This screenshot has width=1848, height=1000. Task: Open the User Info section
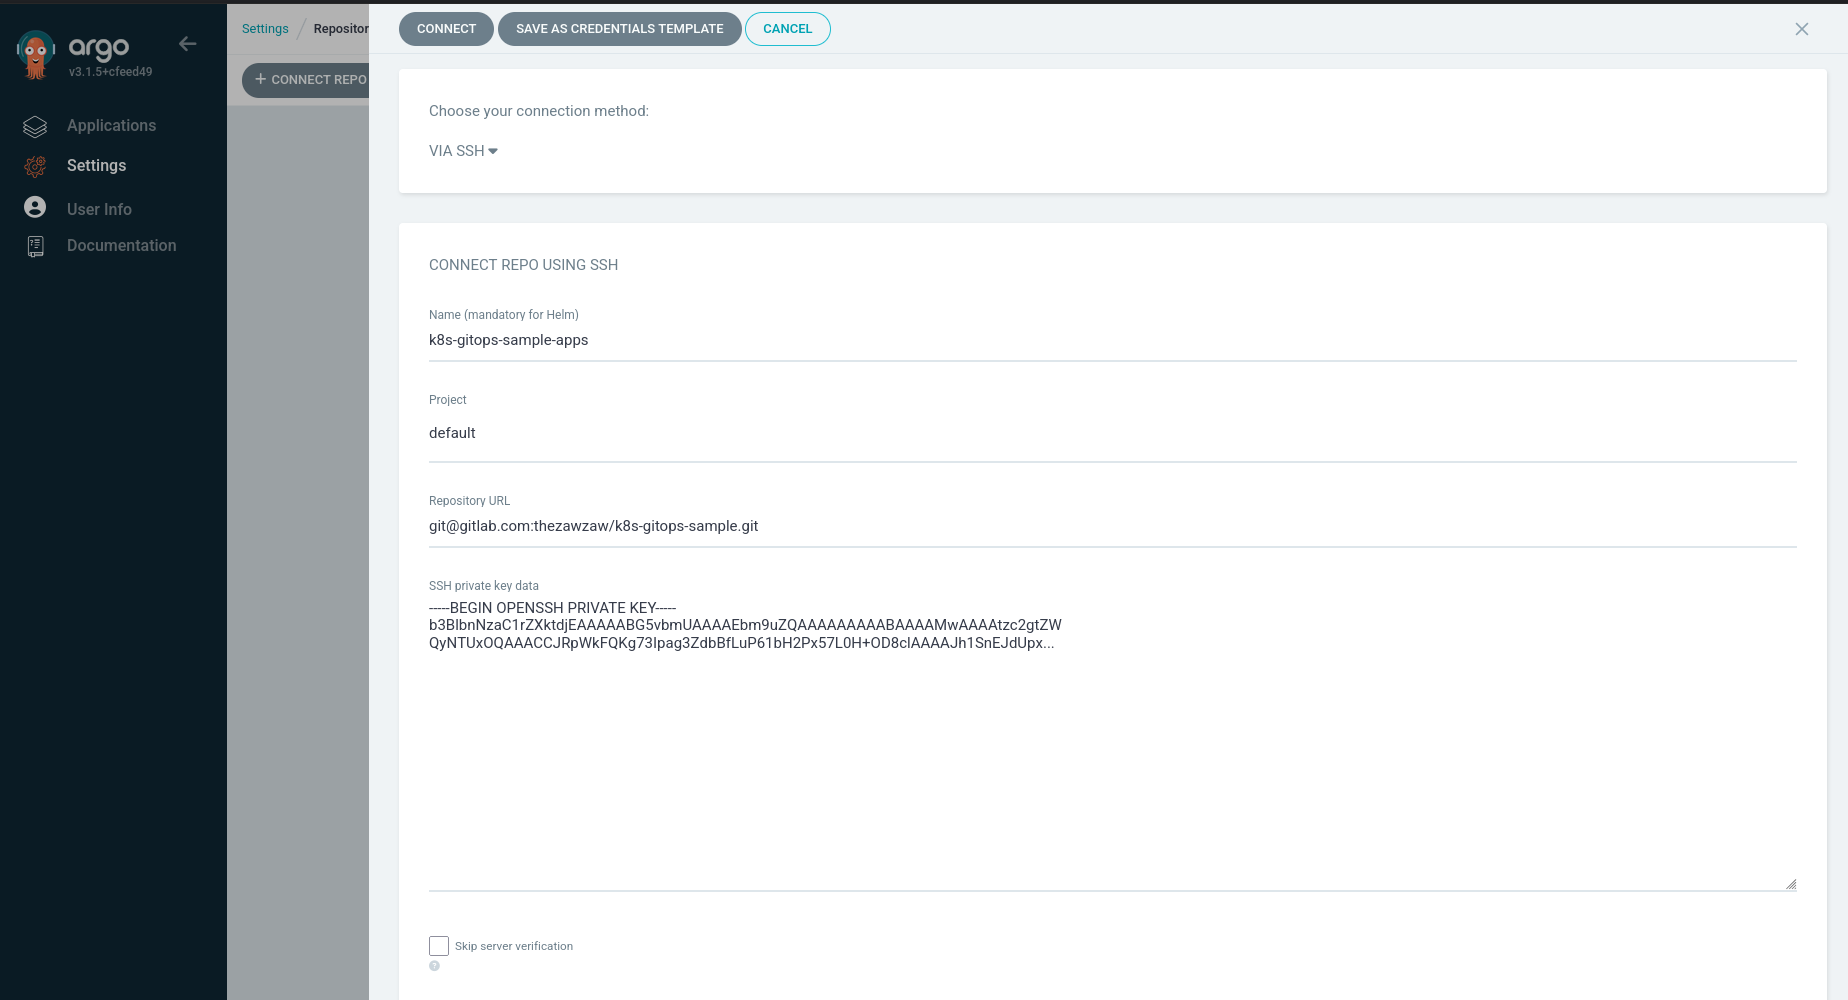point(99,208)
